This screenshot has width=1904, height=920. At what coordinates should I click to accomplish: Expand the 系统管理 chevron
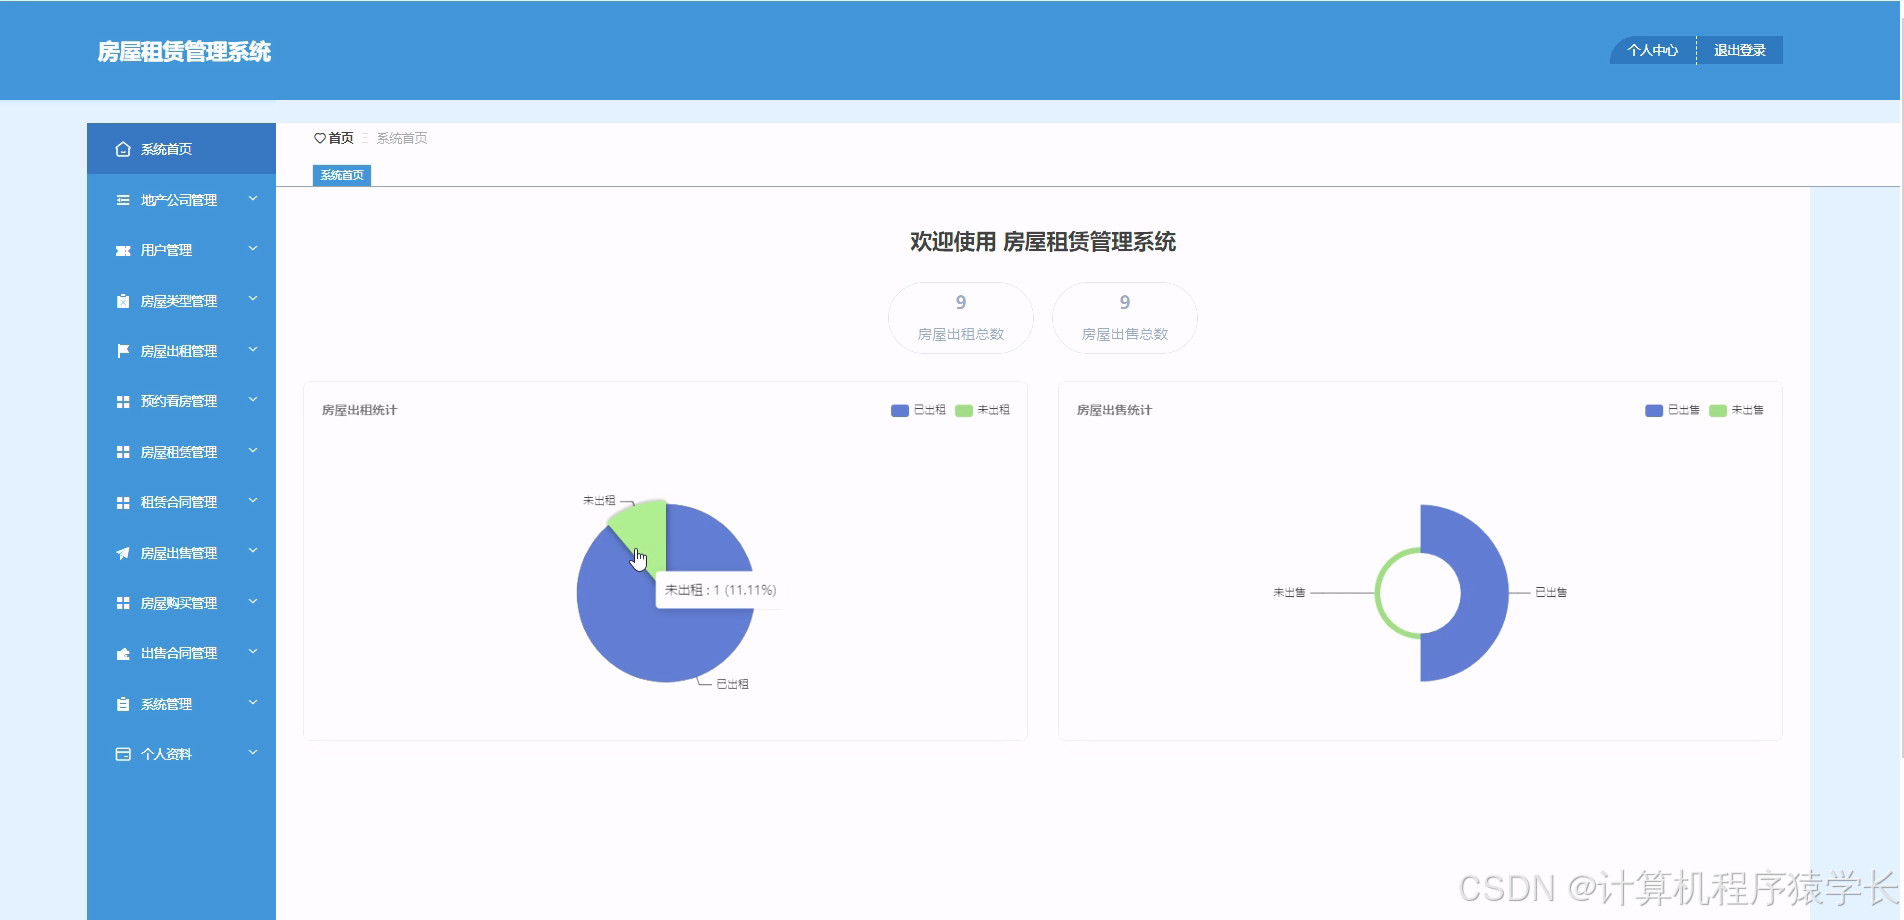pyautogui.click(x=253, y=703)
